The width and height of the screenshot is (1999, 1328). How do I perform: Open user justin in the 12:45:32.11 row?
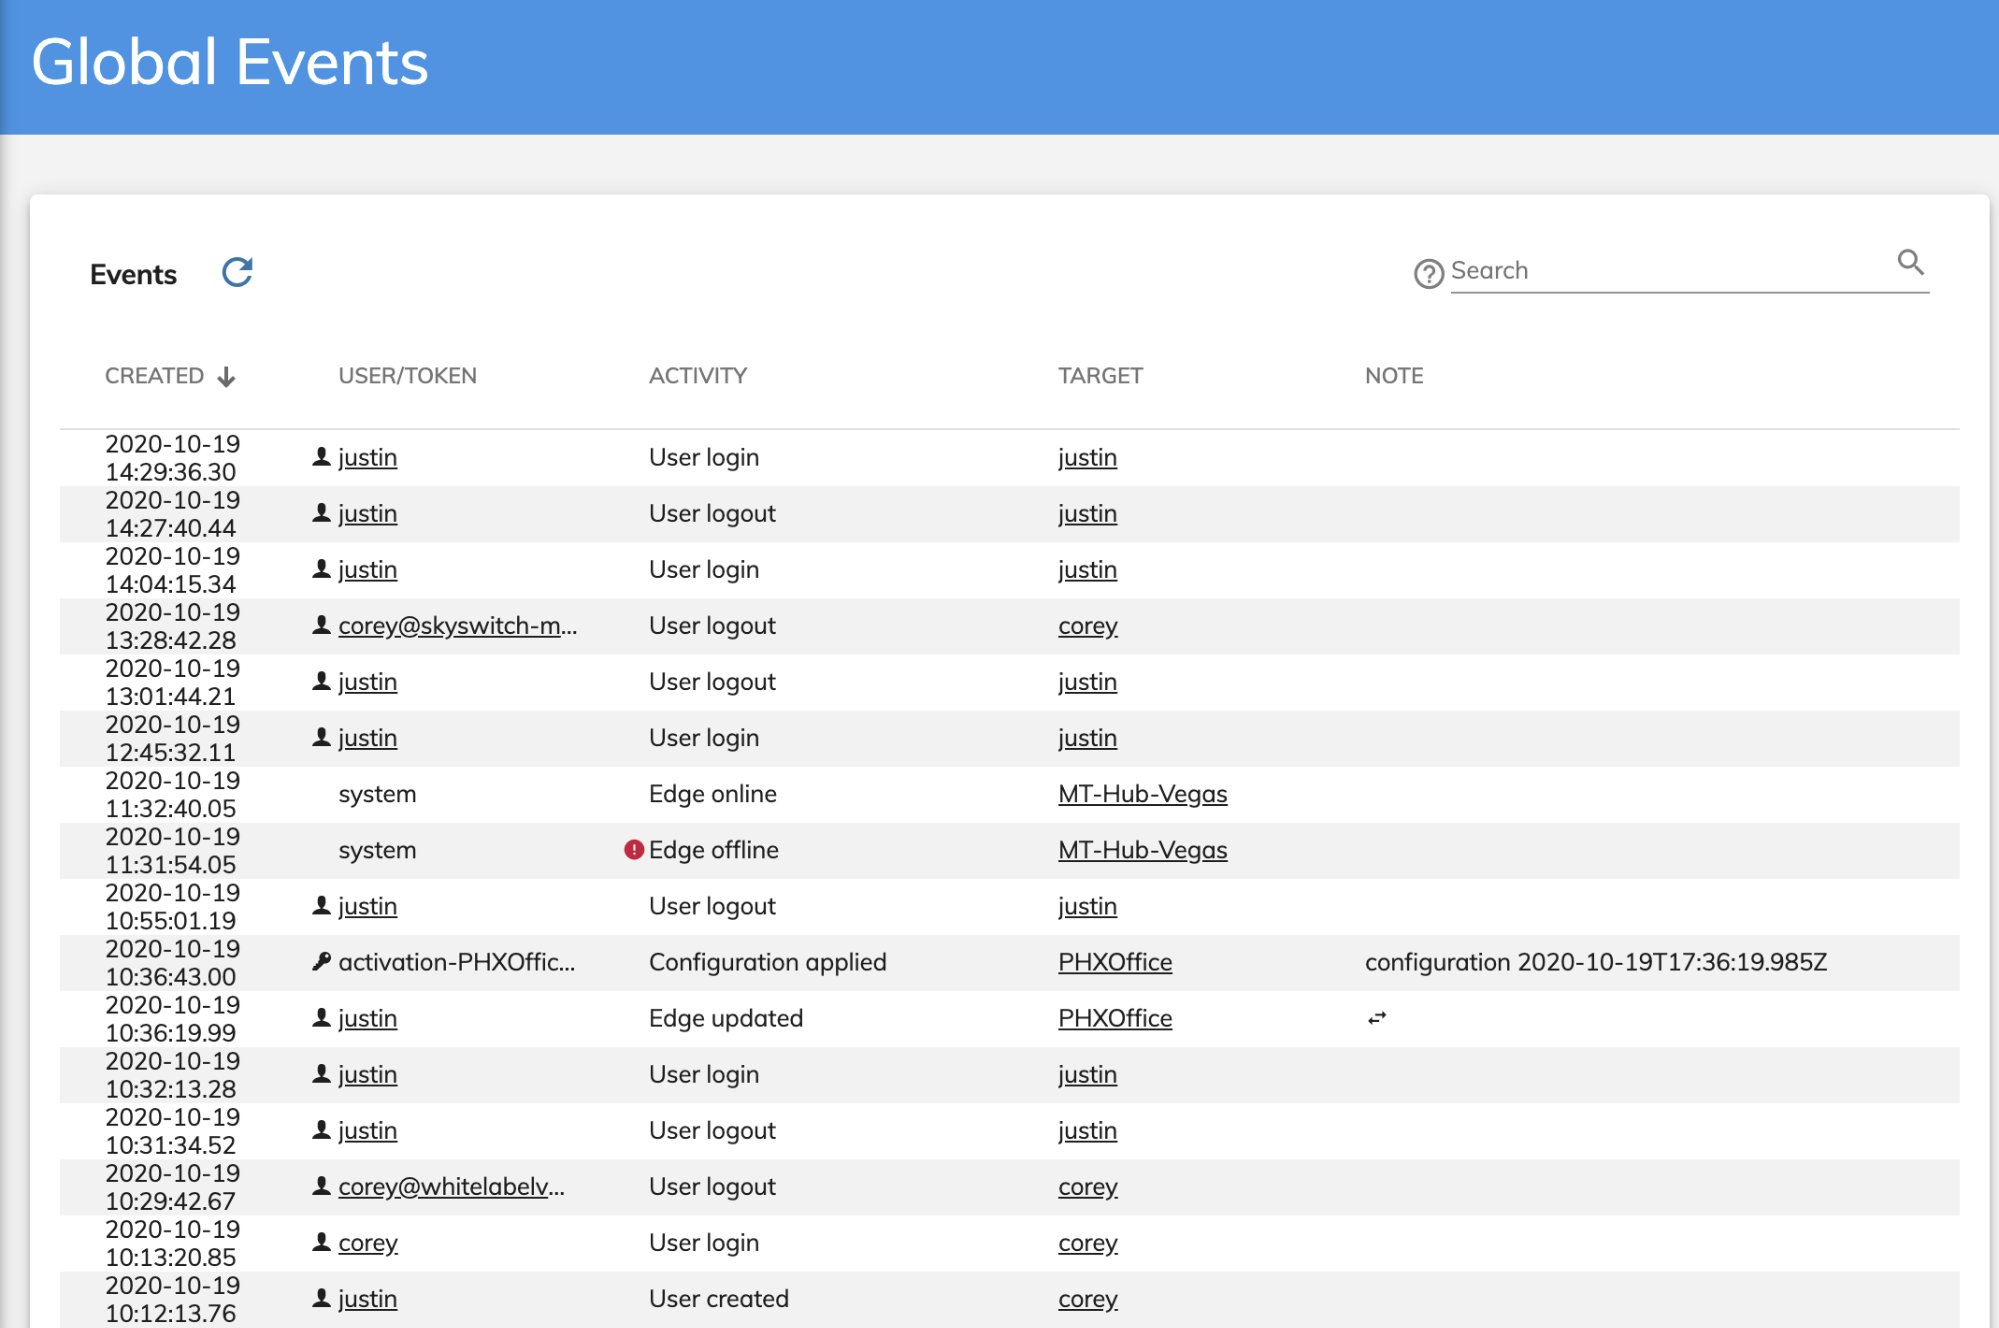367,738
